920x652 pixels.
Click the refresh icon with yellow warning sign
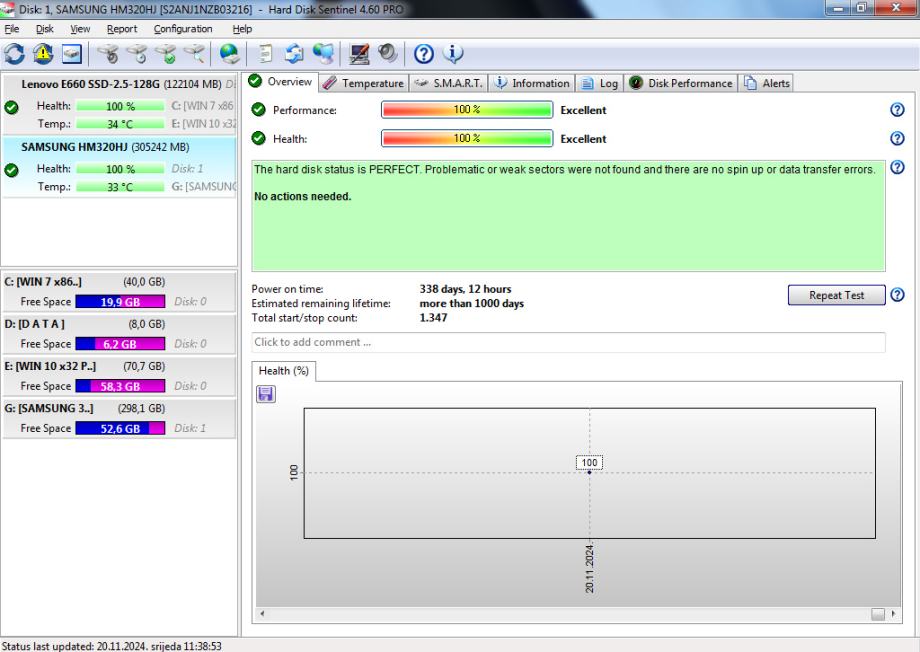[x=43, y=54]
